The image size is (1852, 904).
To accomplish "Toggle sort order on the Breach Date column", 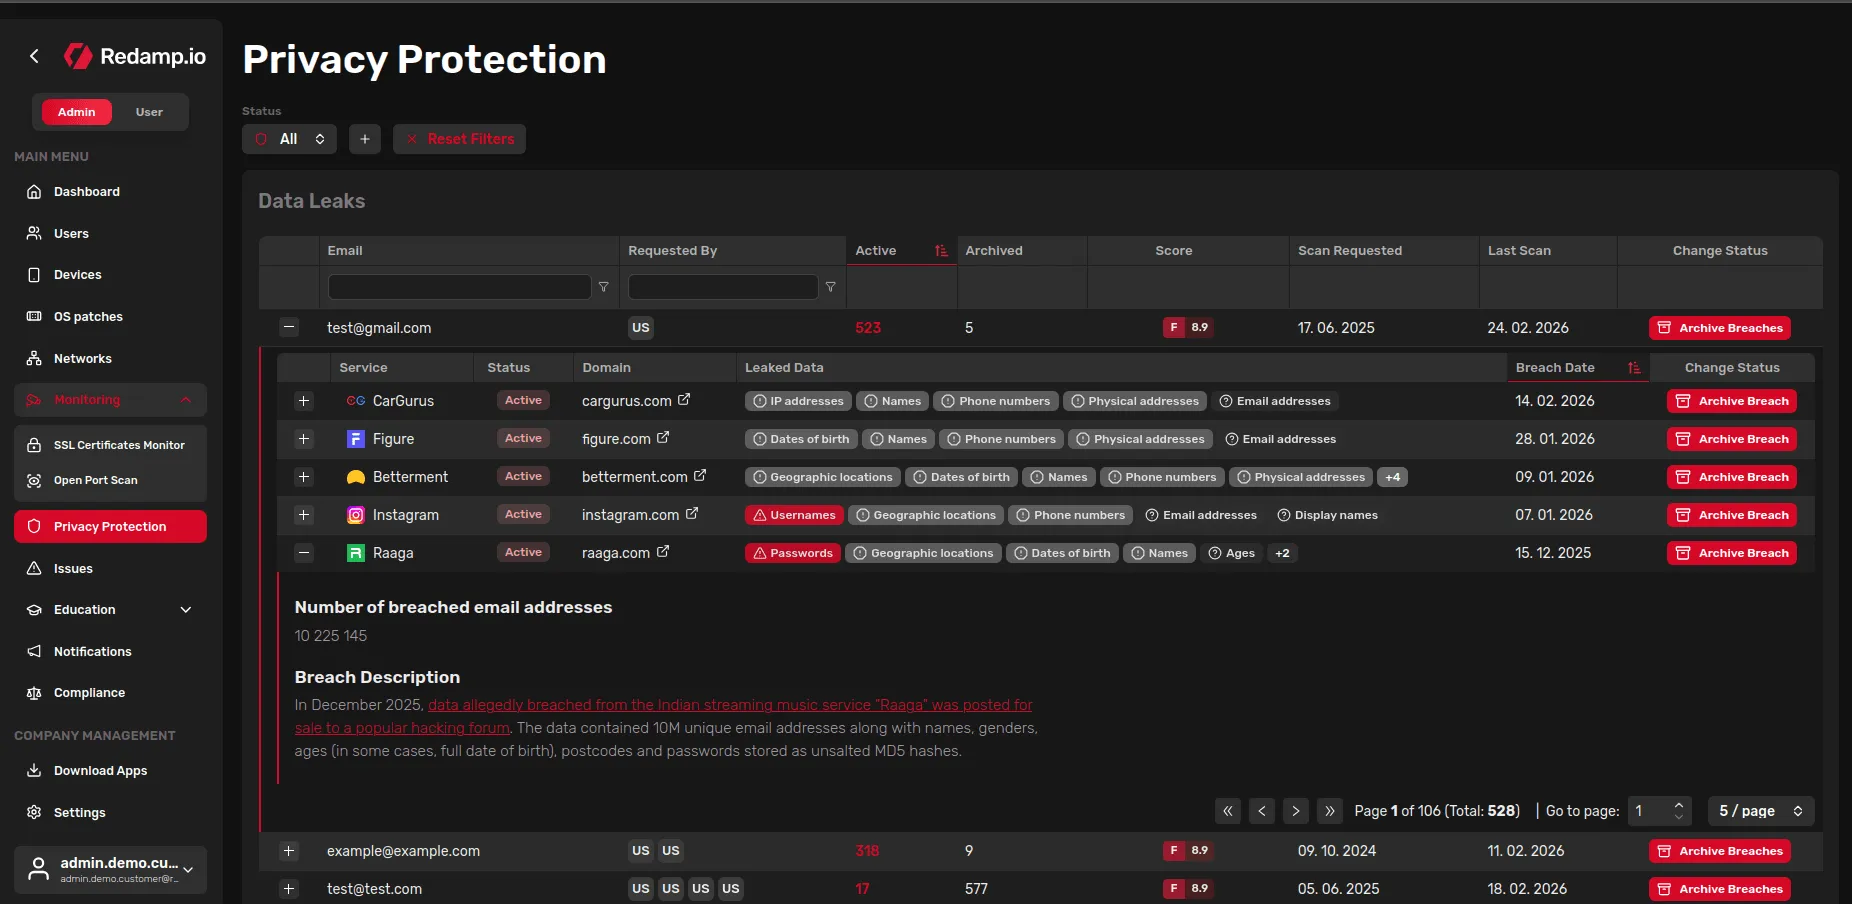I will (1636, 367).
